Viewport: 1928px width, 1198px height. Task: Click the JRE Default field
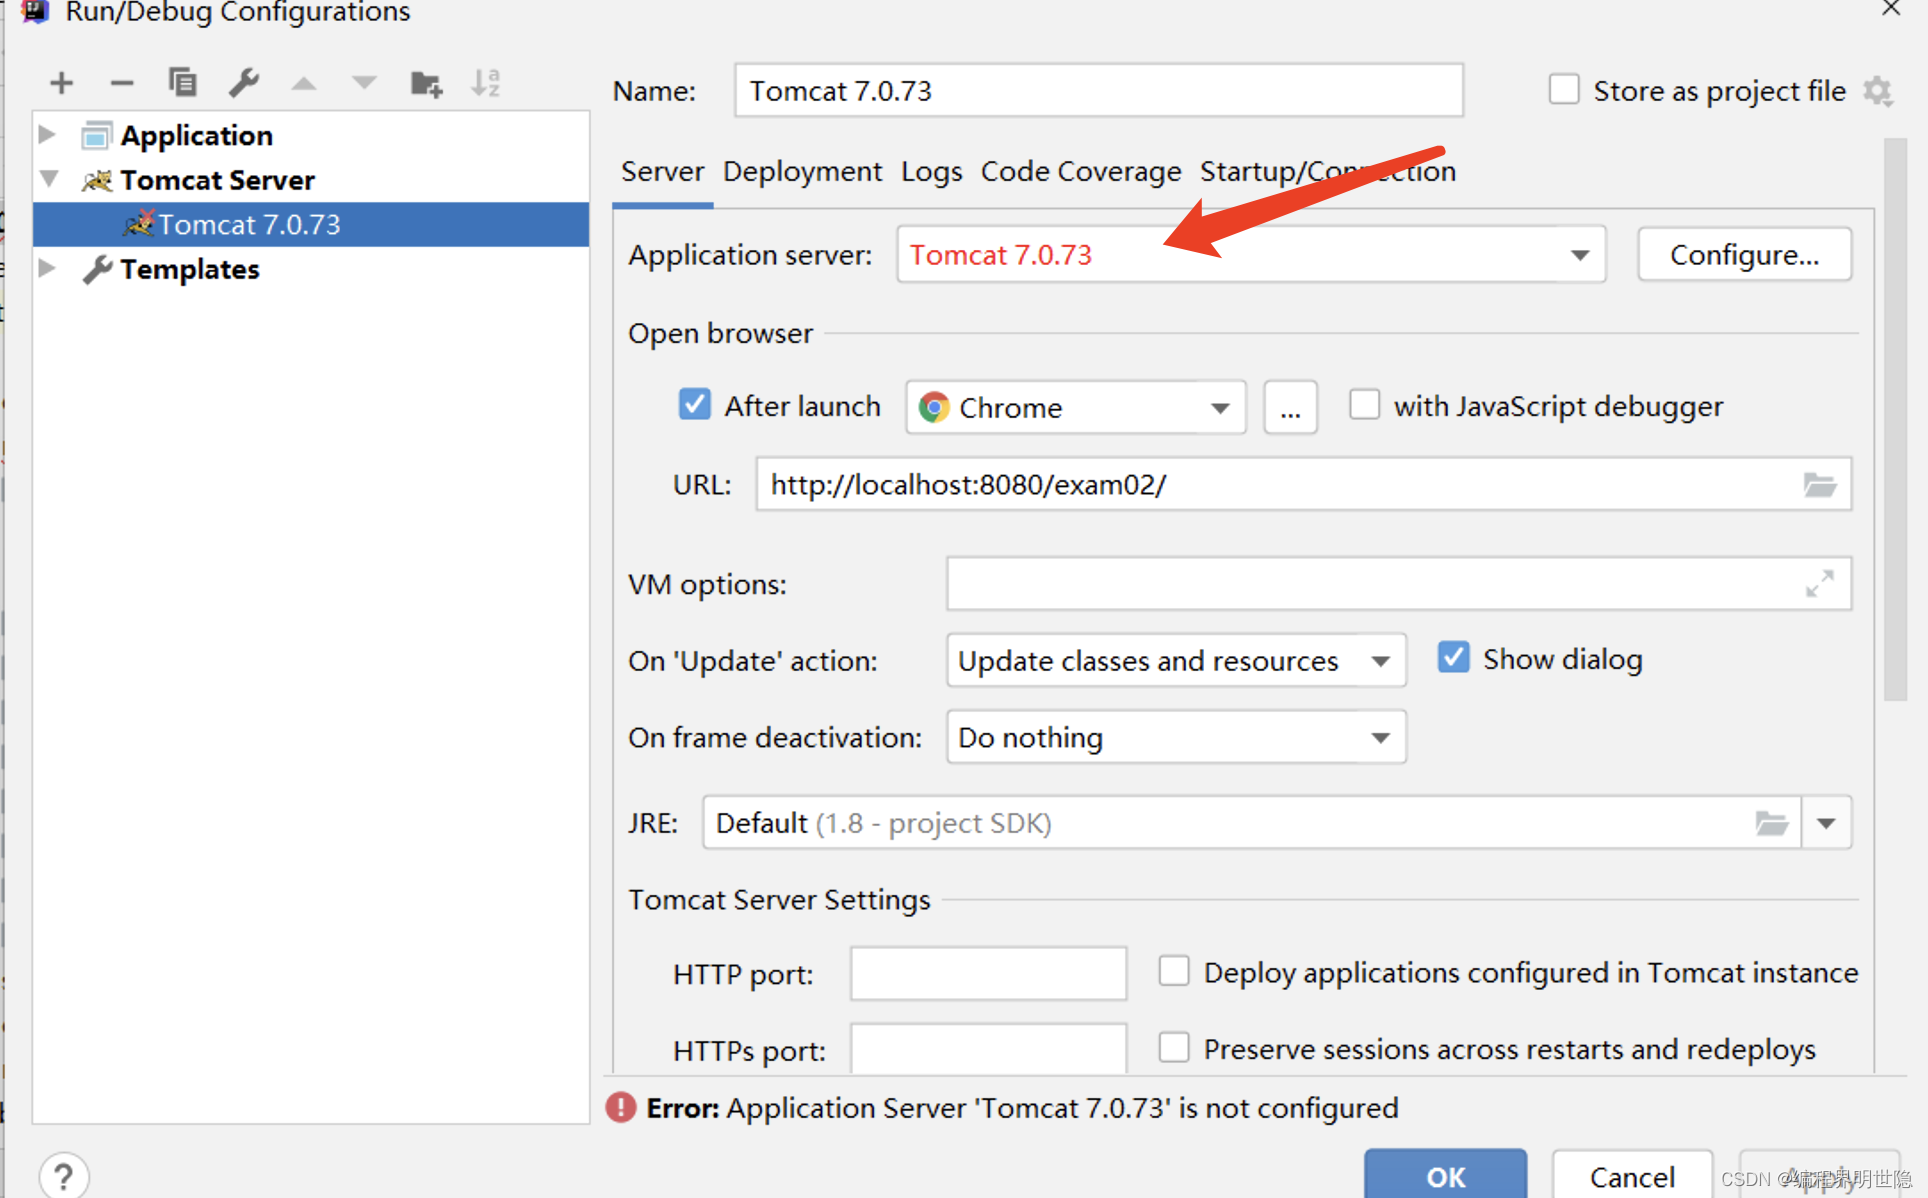(1252, 823)
